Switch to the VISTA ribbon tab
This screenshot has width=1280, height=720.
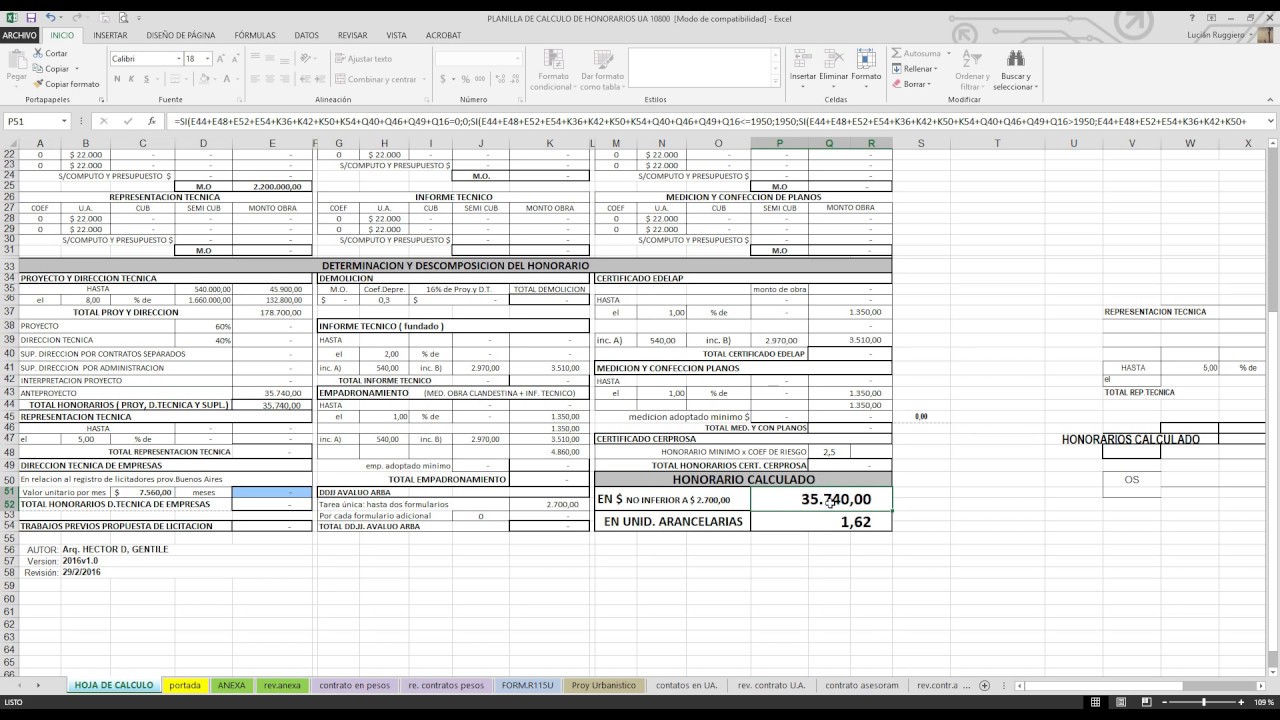(x=396, y=35)
